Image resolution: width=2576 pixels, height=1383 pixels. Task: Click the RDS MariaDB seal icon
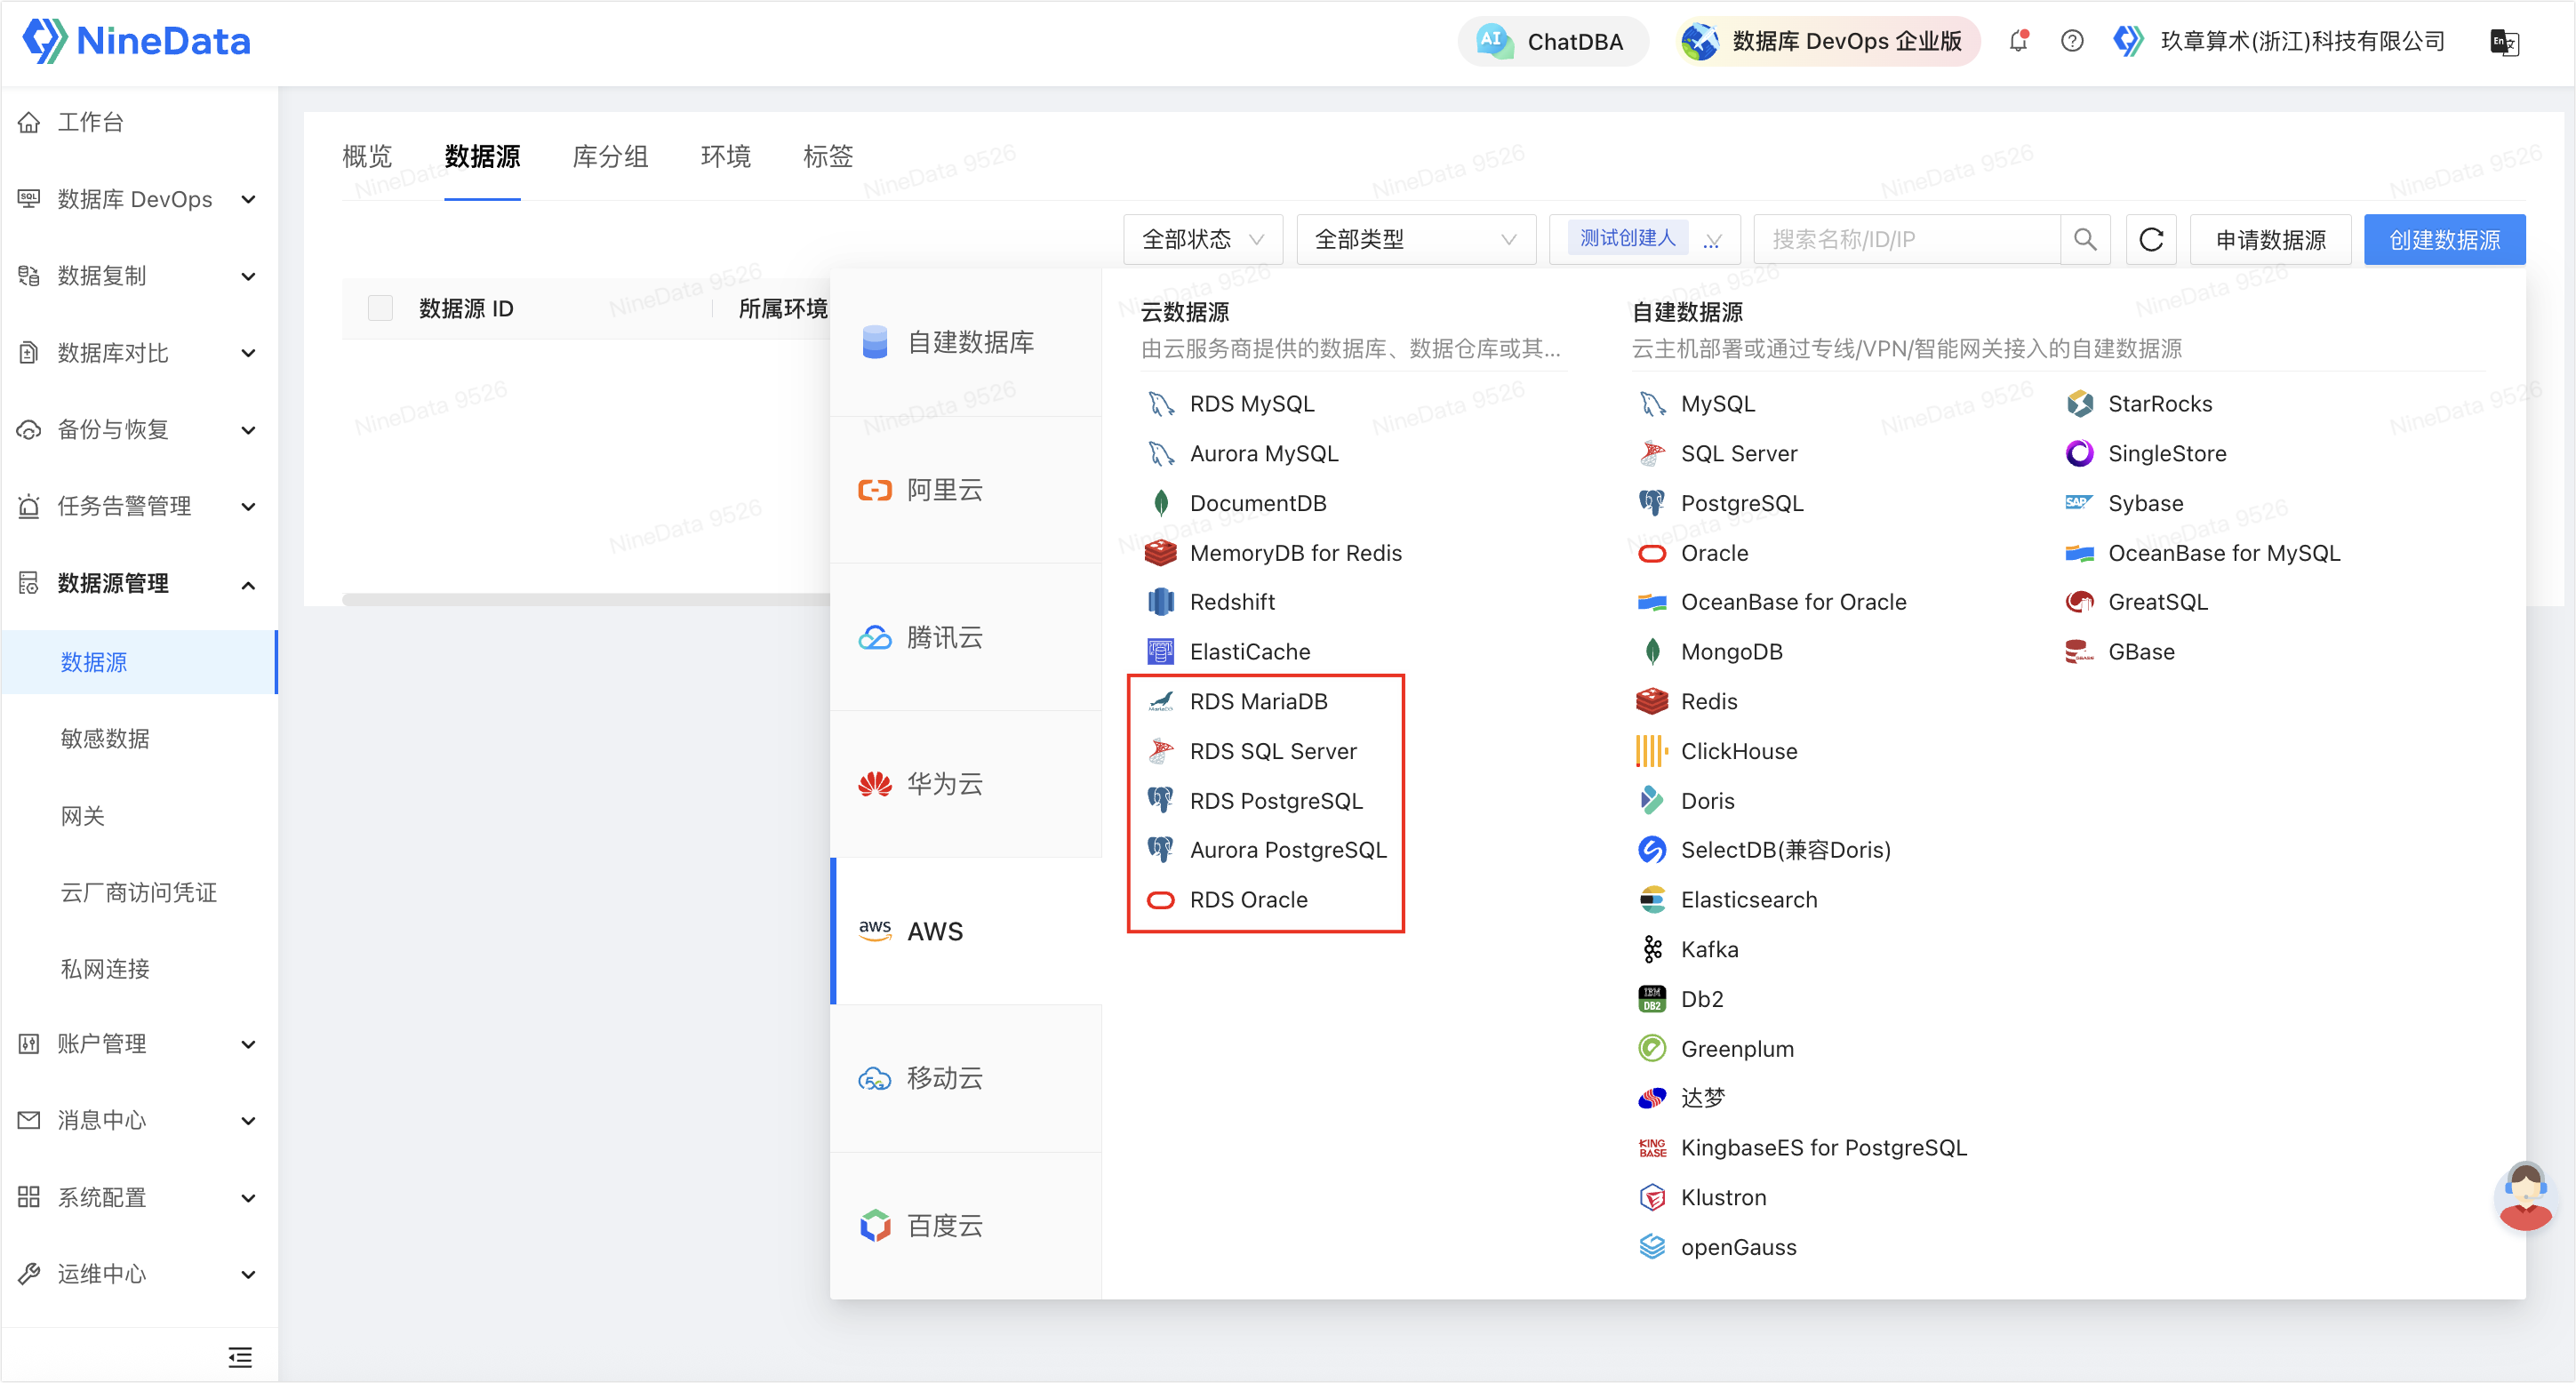(1160, 702)
